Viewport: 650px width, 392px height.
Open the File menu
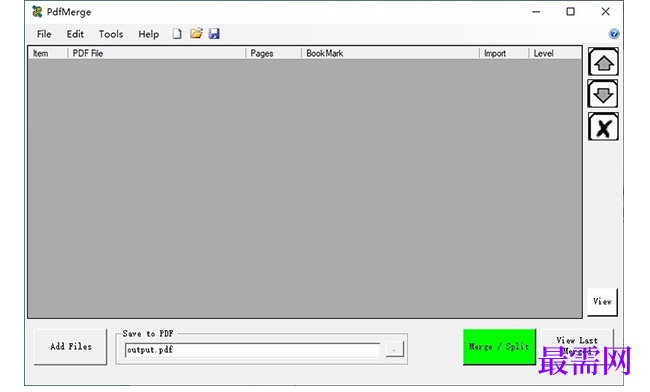[x=44, y=34]
